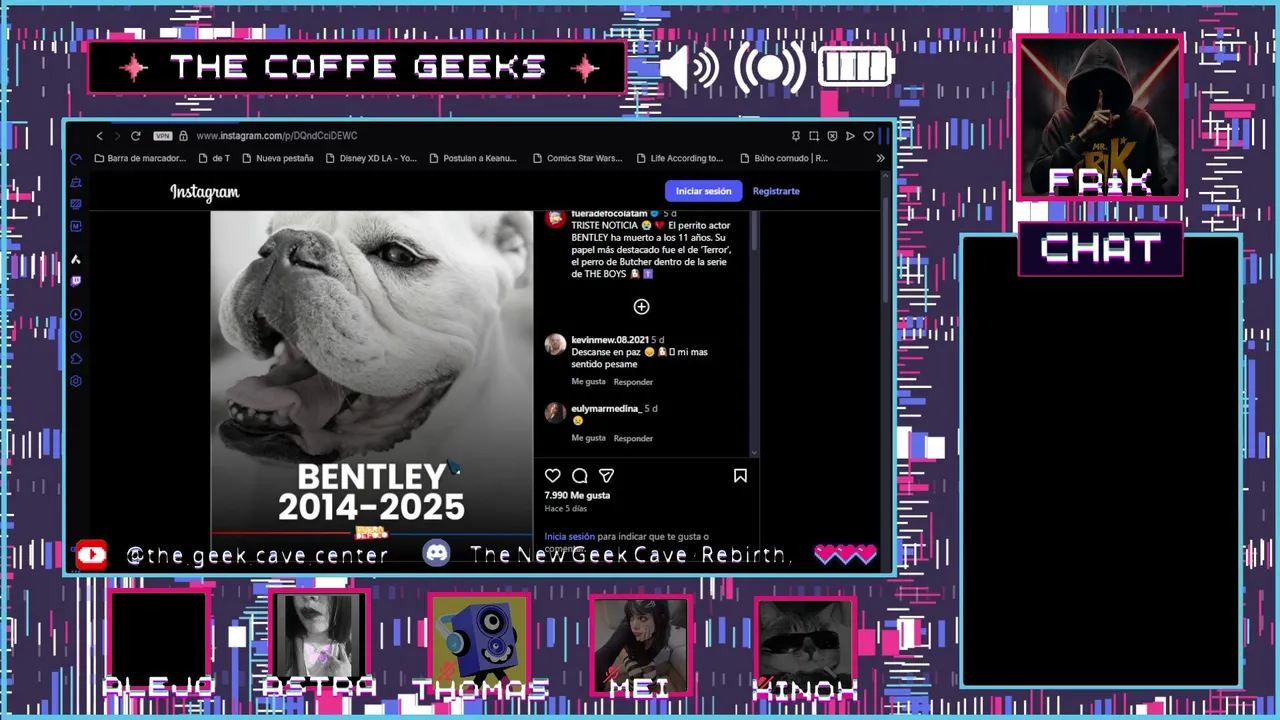The width and height of the screenshot is (1280, 720).
Task: Click the comment bubble icon
Action: [x=580, y=476]
